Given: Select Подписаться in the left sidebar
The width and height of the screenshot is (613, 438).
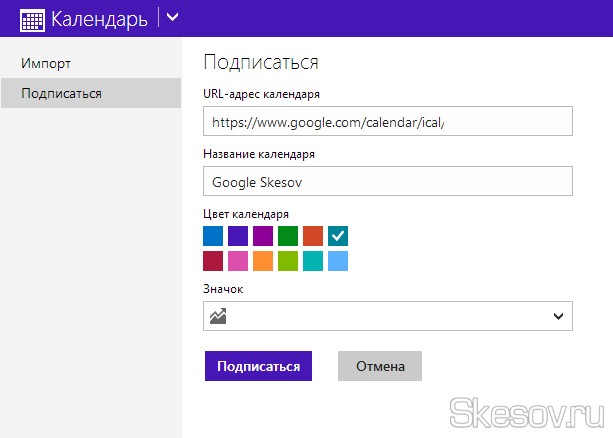Looking at the screenshot, I should tap(60, 93).
